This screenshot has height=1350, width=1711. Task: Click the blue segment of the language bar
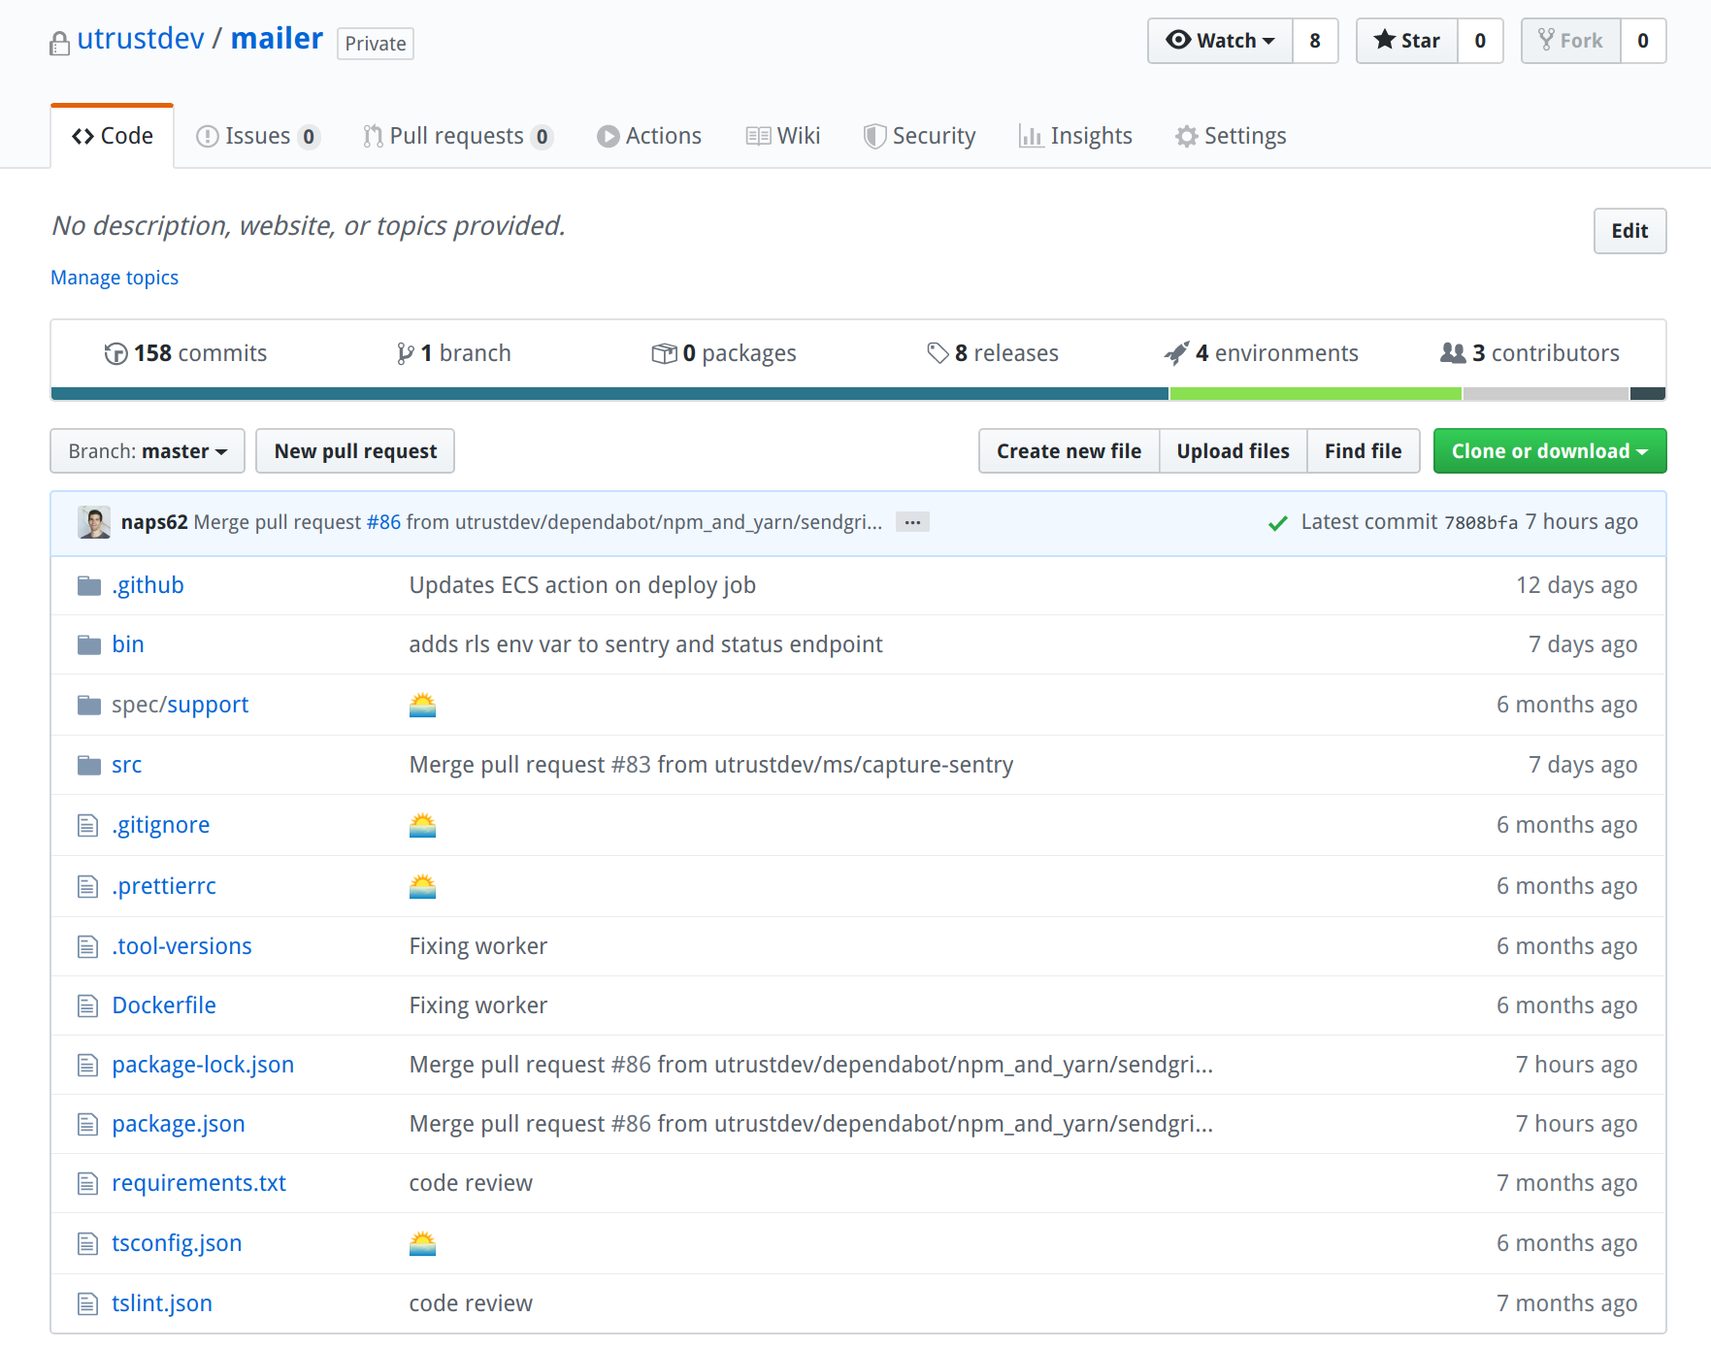(610, 394)
